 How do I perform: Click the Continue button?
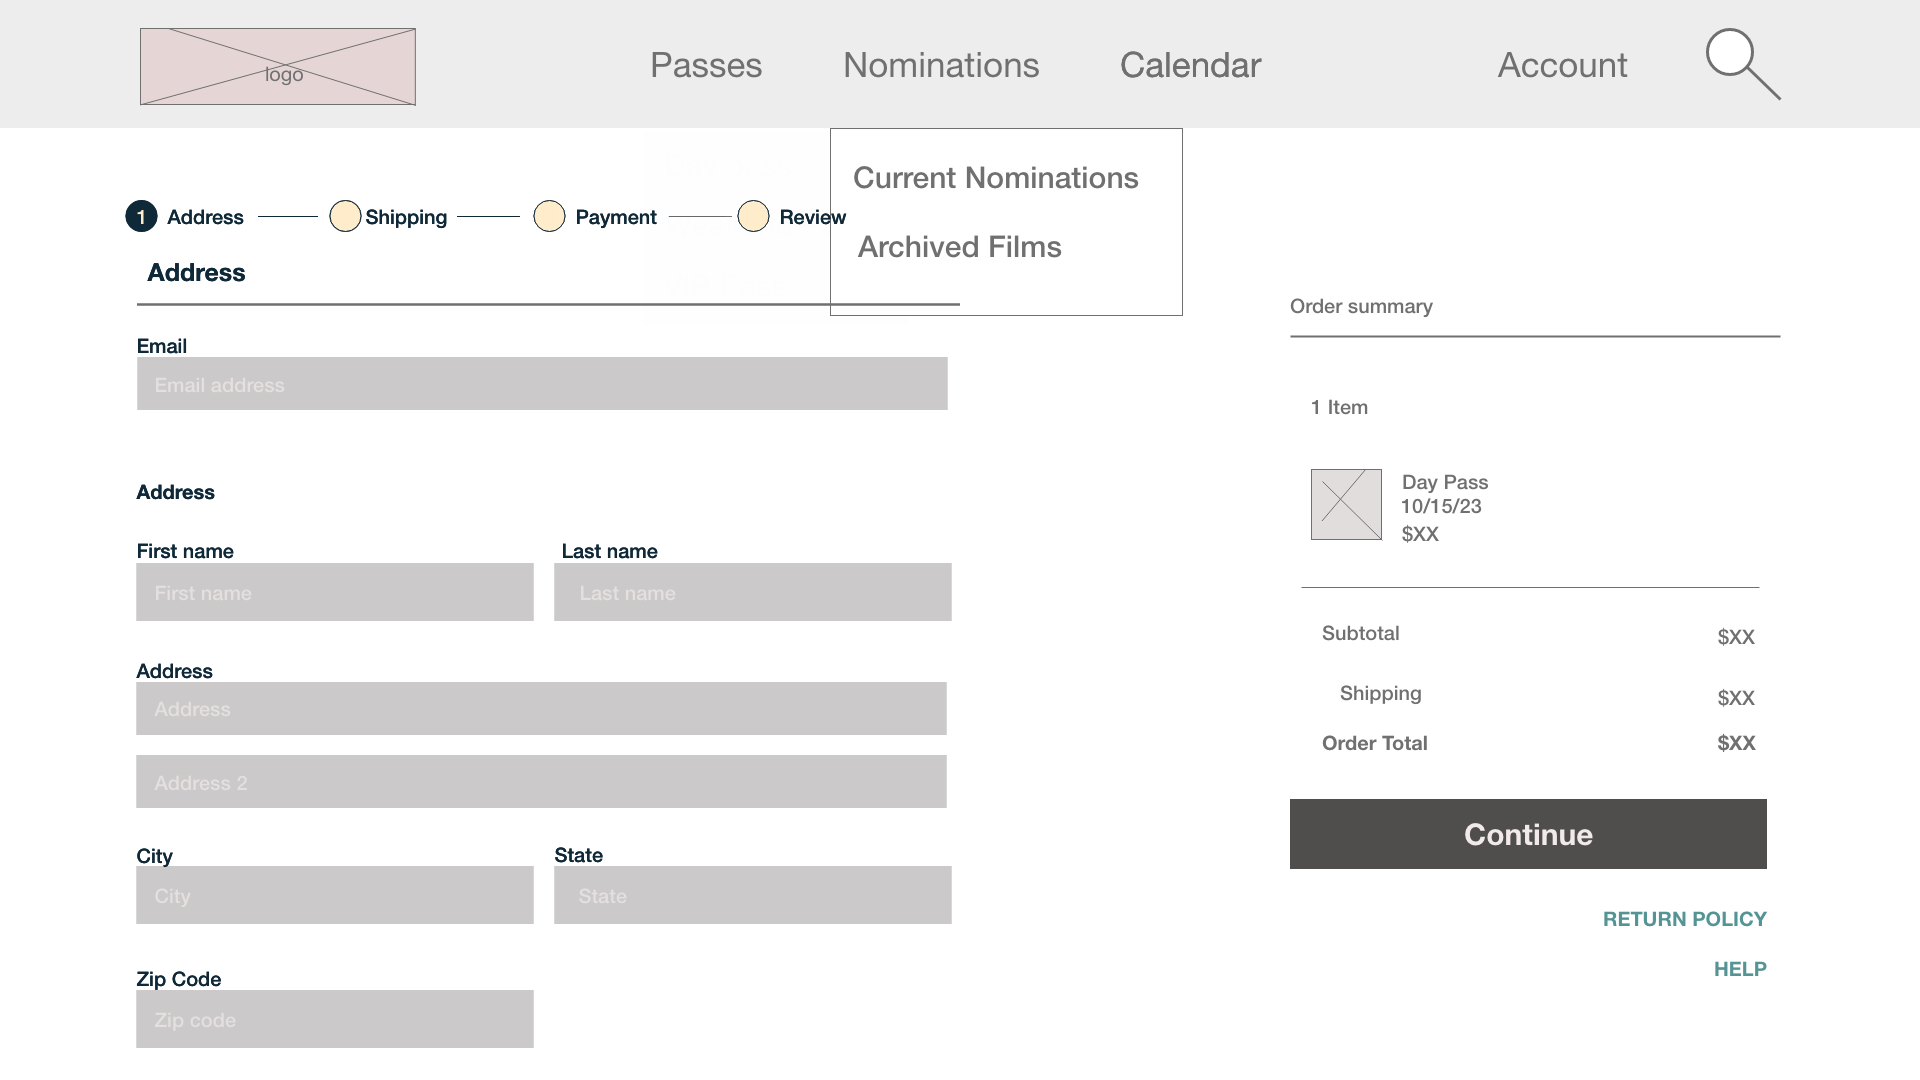[x=1528, y=834]
